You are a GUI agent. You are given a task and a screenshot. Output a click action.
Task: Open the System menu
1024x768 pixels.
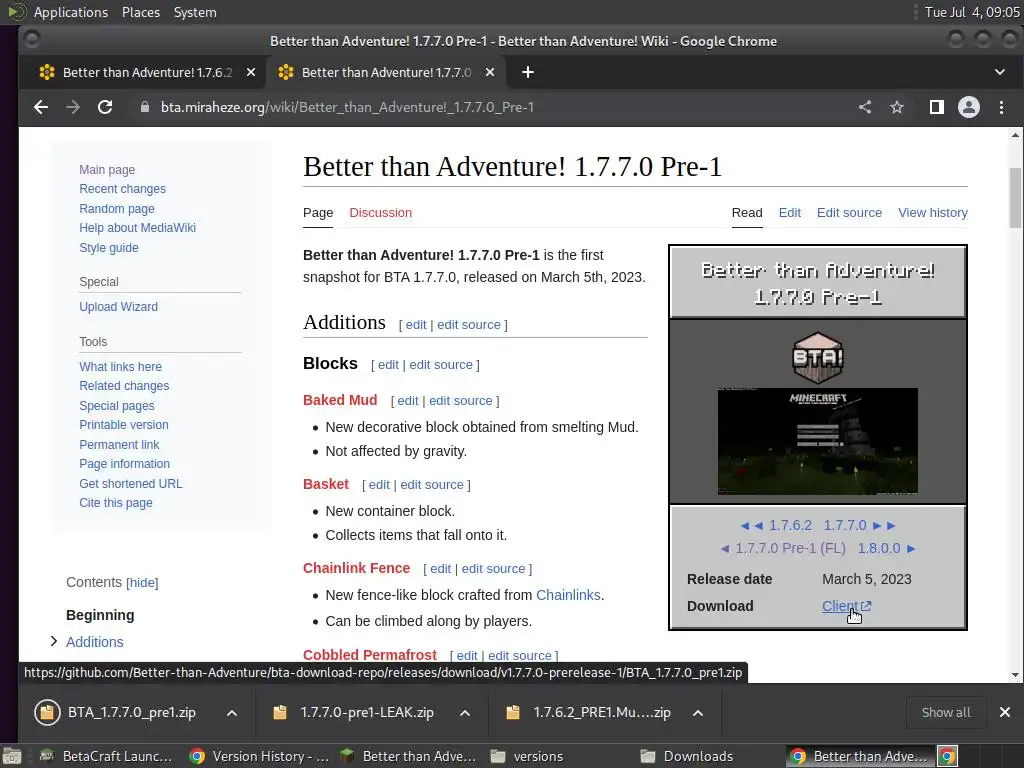coord(195,12)
